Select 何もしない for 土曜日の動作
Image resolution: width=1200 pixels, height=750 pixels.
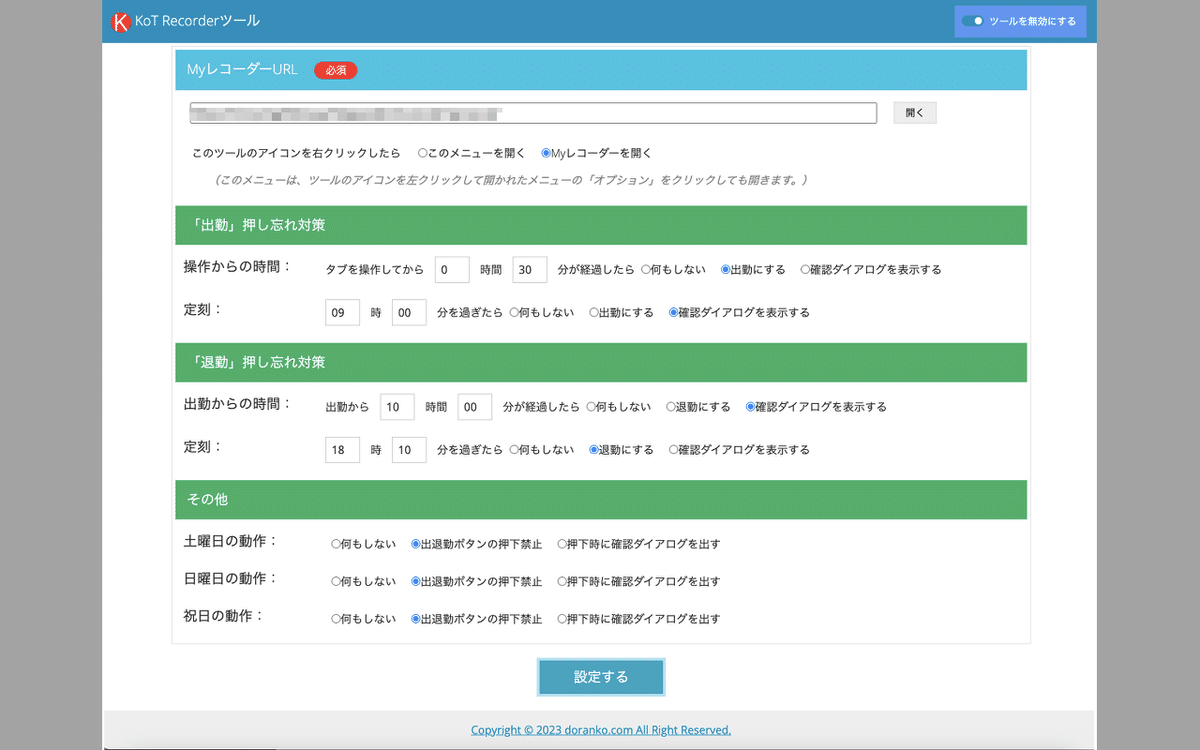pyautogui.click(x=336, y=545)
